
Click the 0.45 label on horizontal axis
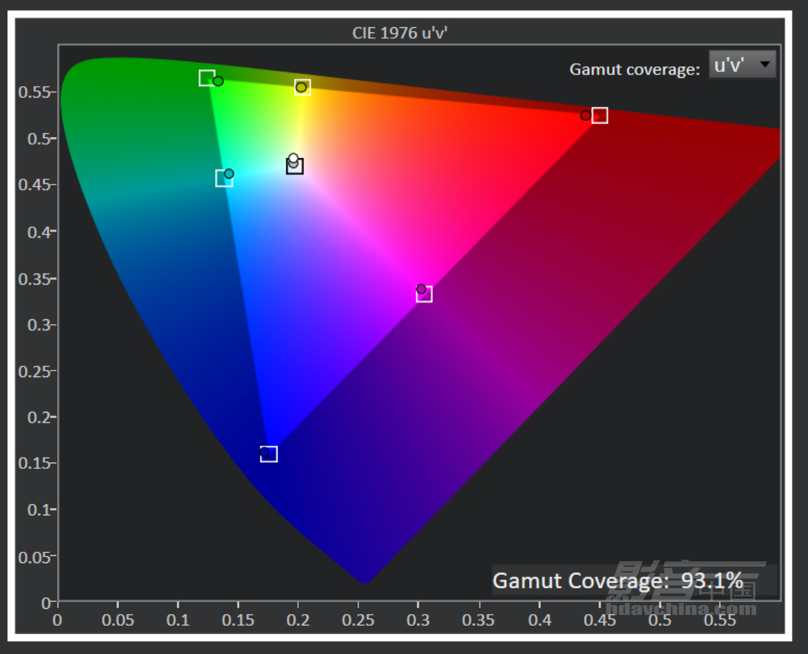(x=600, y=620)
